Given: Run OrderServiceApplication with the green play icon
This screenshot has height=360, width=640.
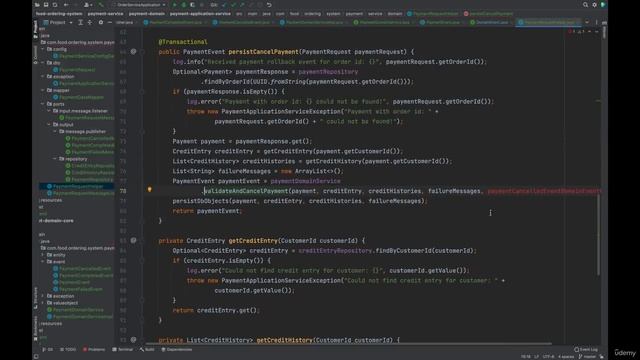Looking at the screenshot, I should pos(175,5).
